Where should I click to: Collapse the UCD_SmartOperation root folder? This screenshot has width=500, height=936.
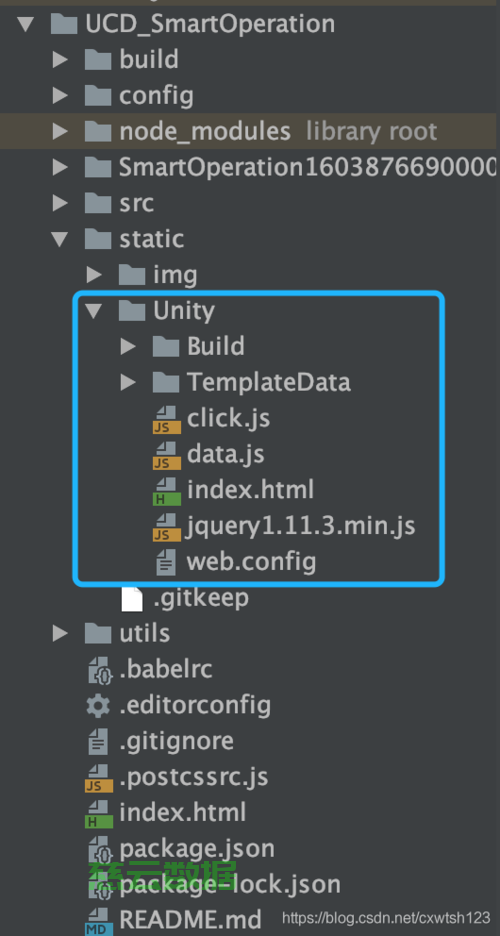click(25, 24)
